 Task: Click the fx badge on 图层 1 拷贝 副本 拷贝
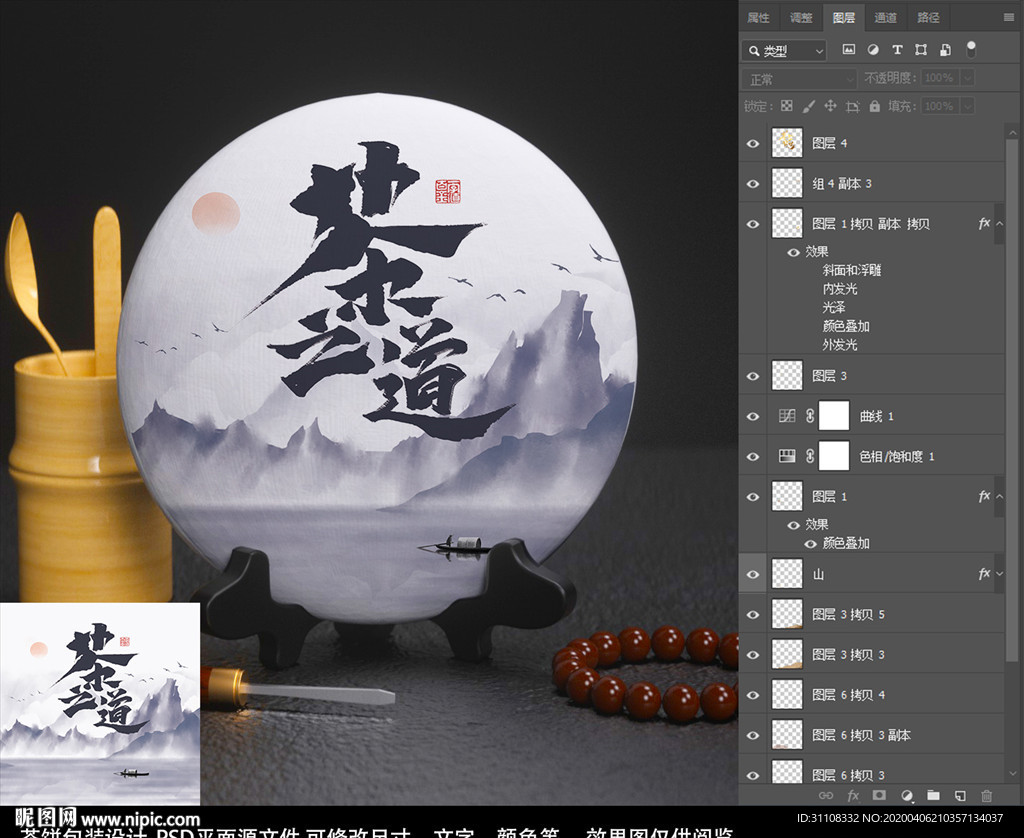(984, 224)
